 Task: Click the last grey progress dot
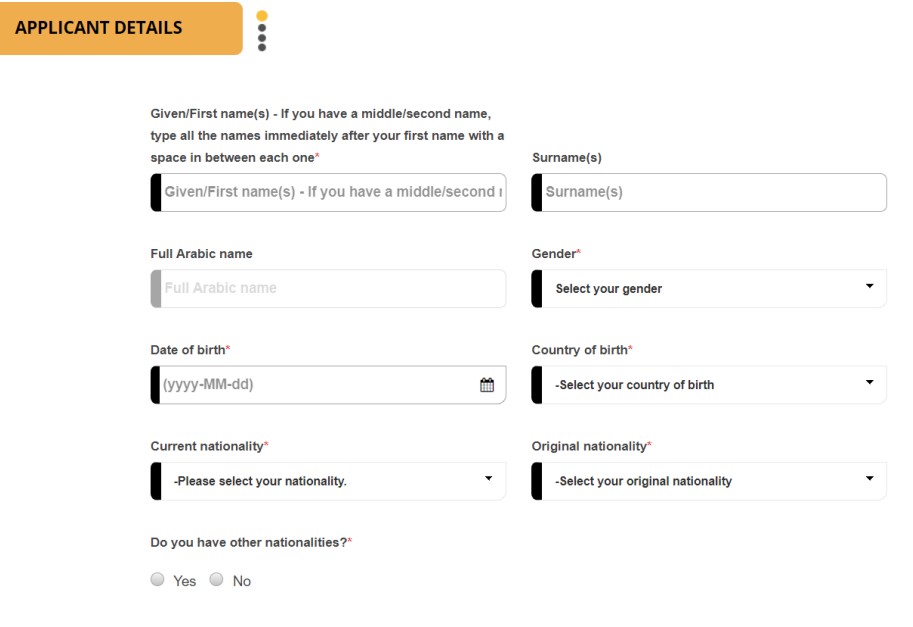tap(262, 47)
